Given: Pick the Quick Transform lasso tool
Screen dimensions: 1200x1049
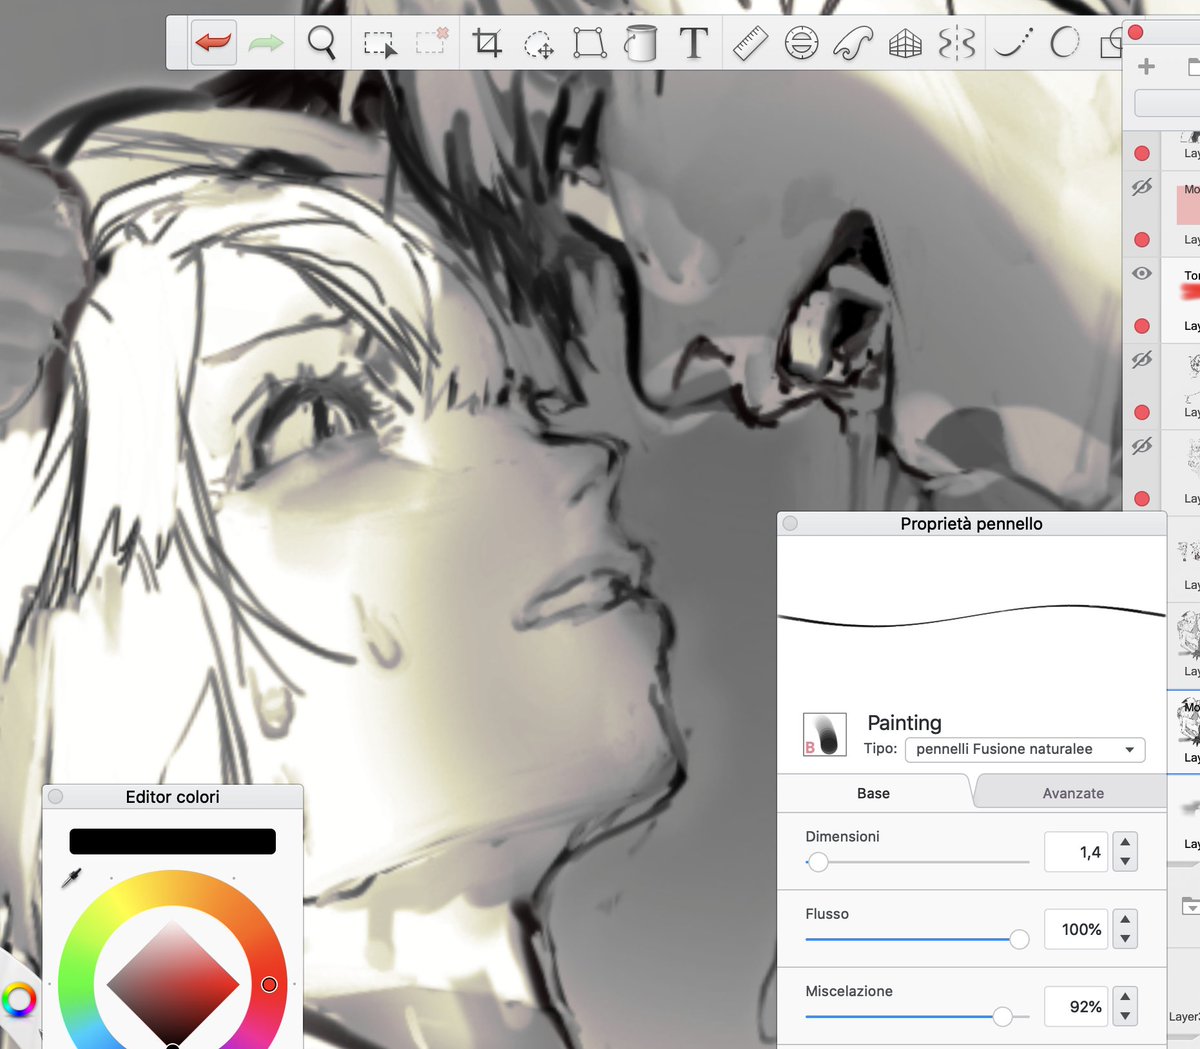Looking at the screenshot, I should tap(538, 44).
